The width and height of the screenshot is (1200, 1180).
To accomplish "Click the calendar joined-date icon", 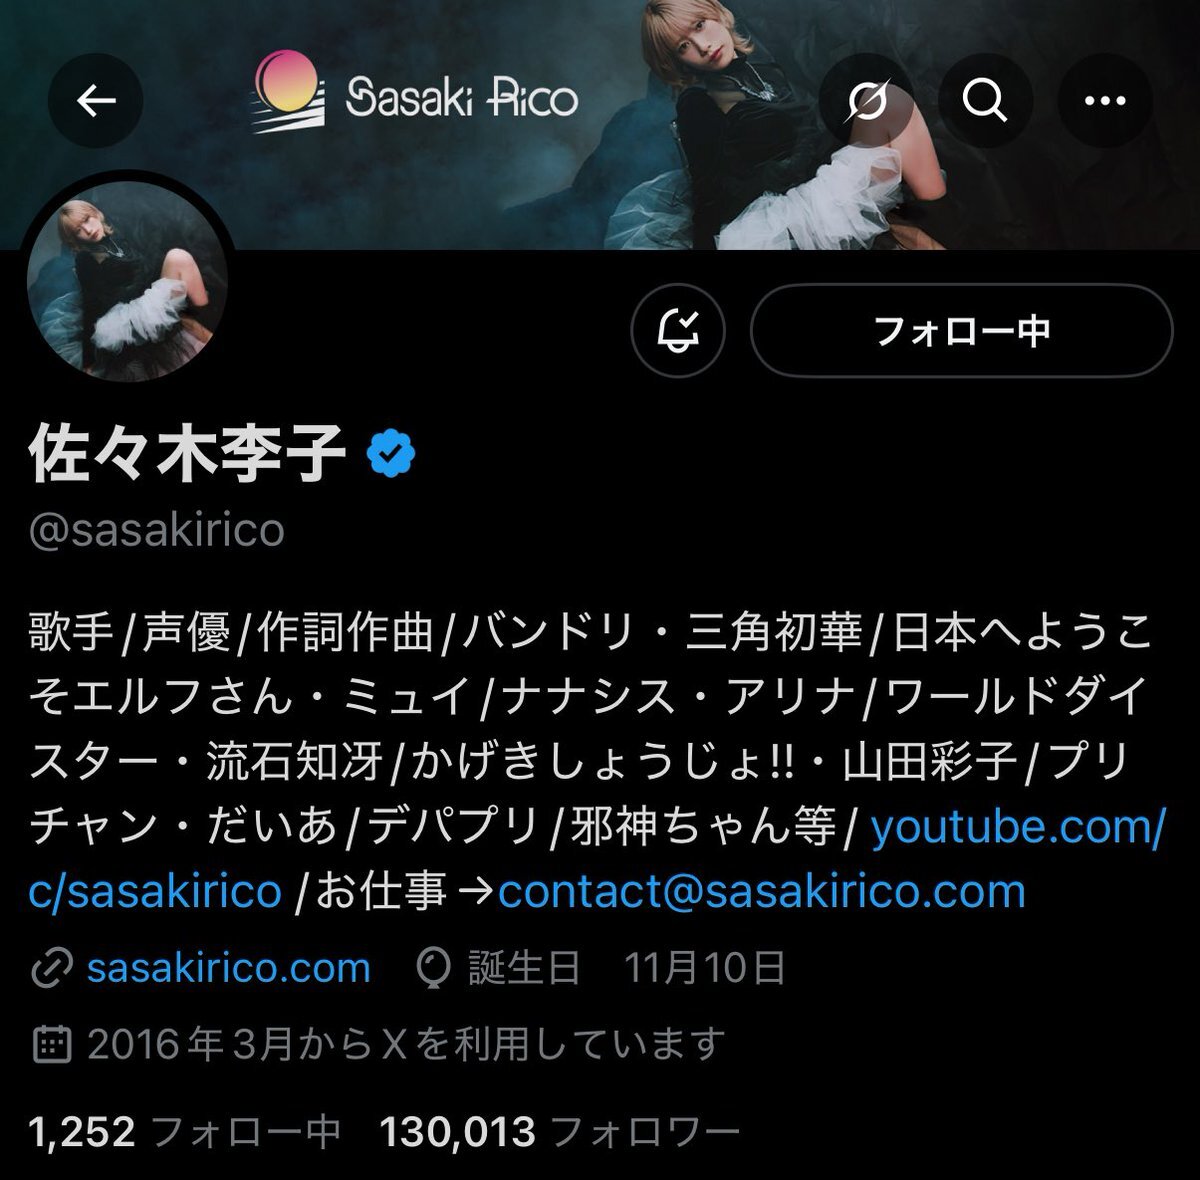I will point(52,1045).
